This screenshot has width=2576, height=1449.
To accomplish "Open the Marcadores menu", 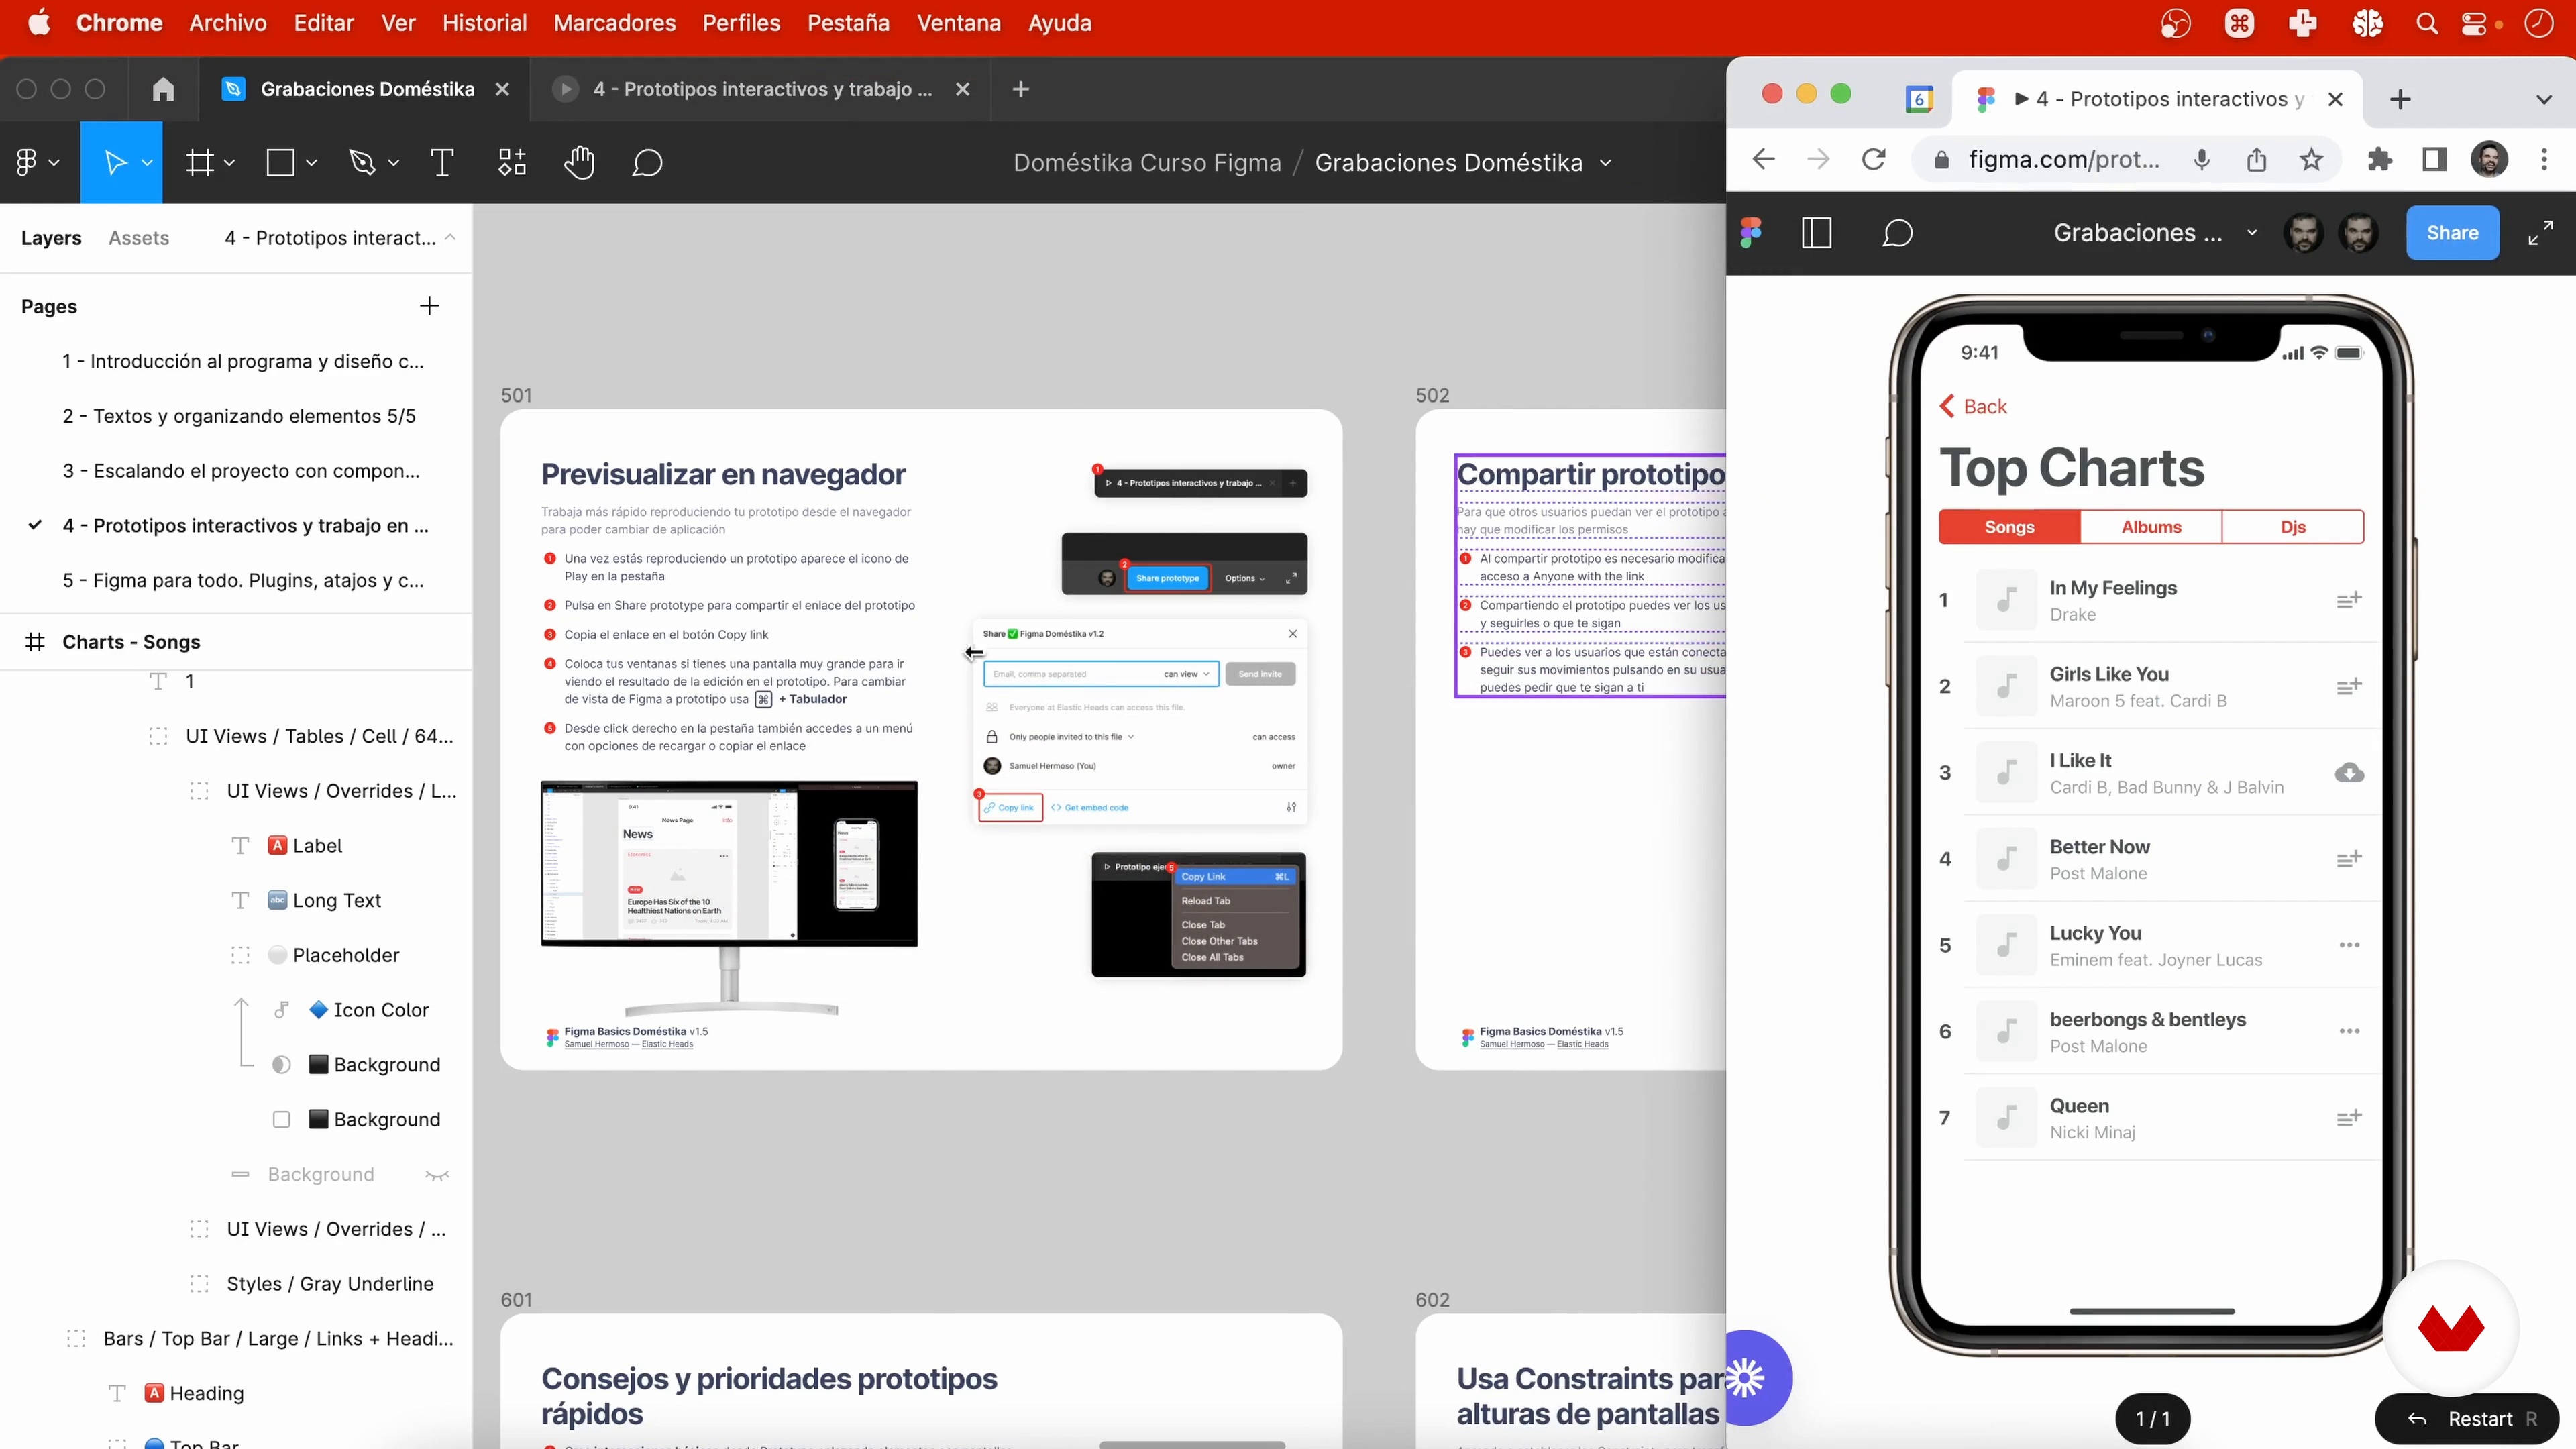I will click(x=615, y=23).
